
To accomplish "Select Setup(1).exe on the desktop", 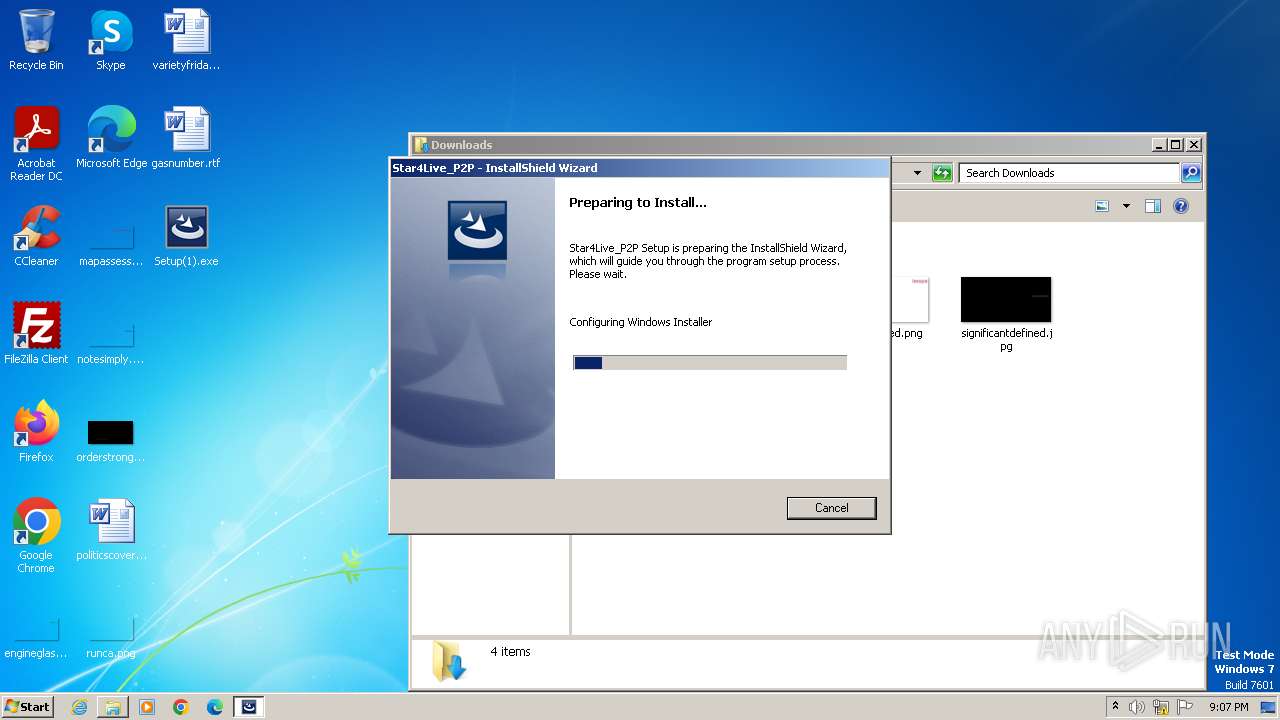I will click(186, 236).
